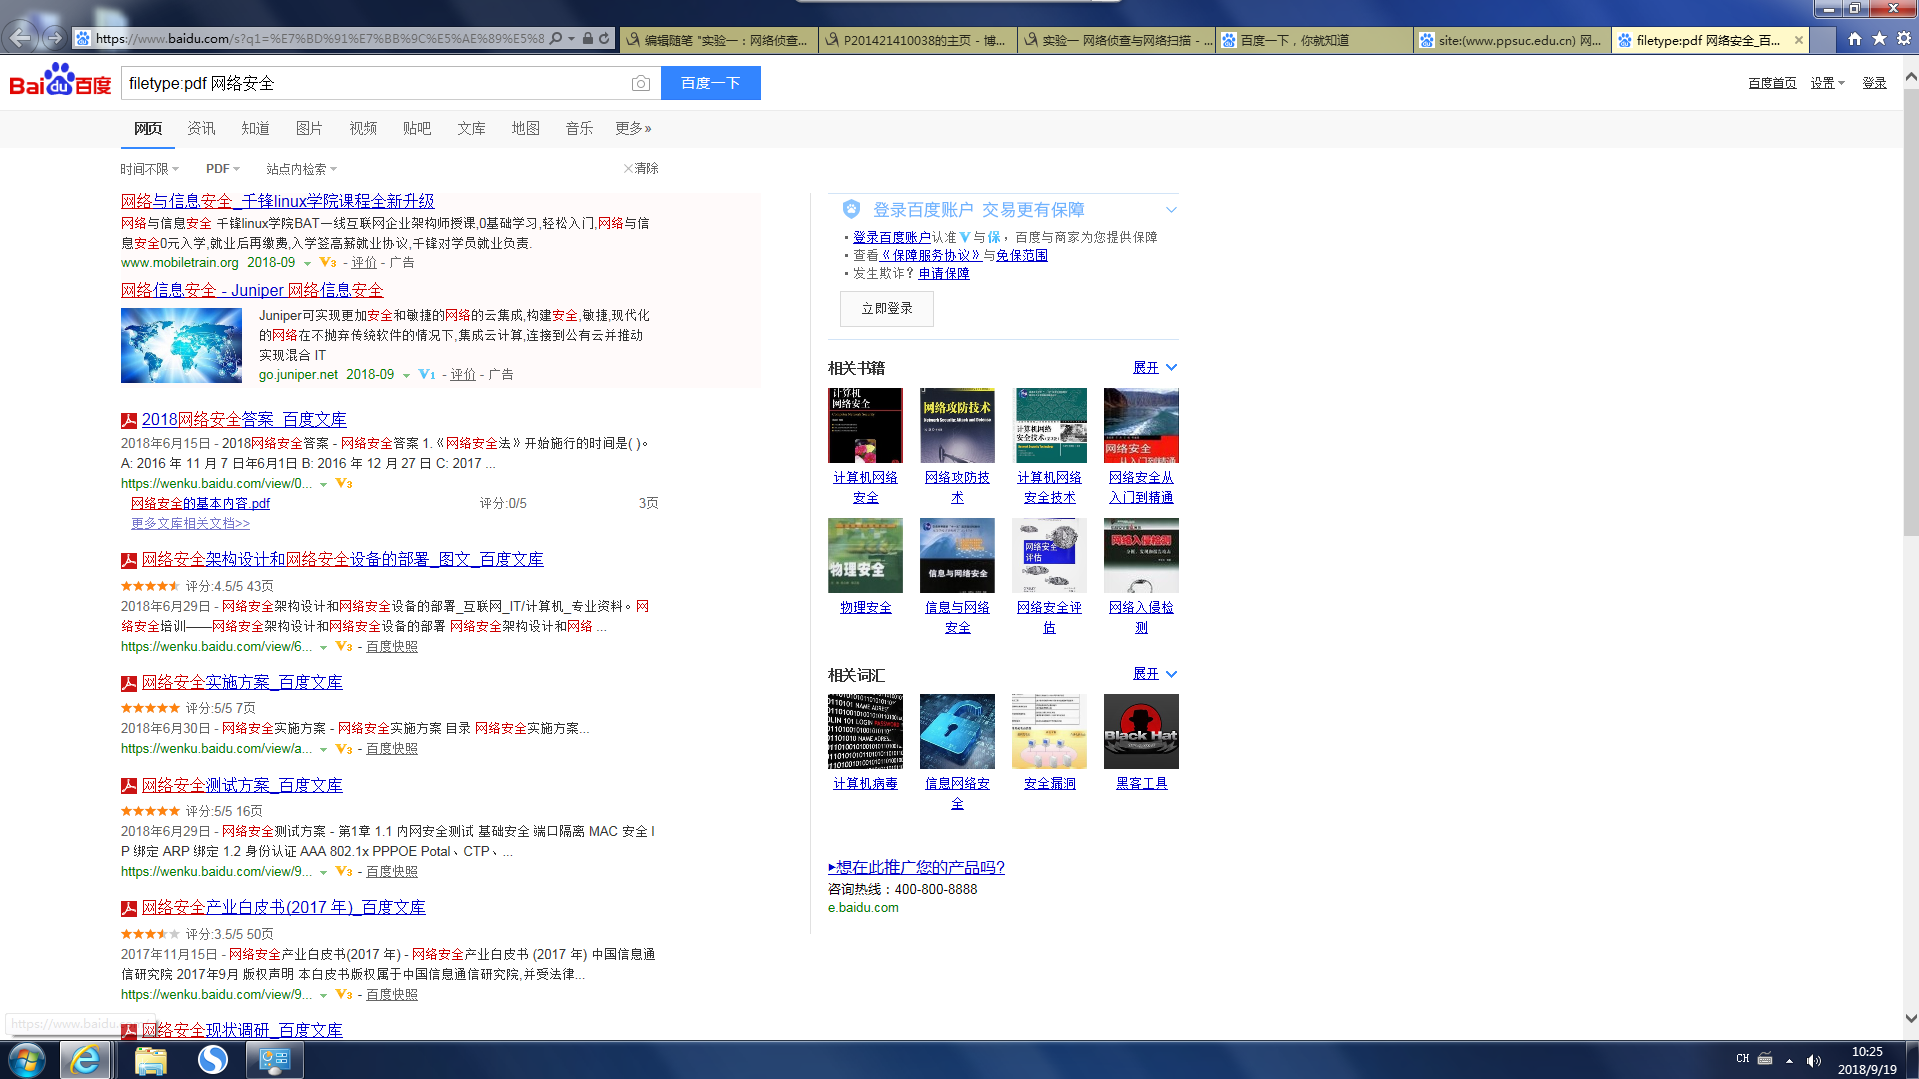Viewport: 1919px width, 1079px height.
Task: Click the search magnifier in address bar
Action: [556, 39]
